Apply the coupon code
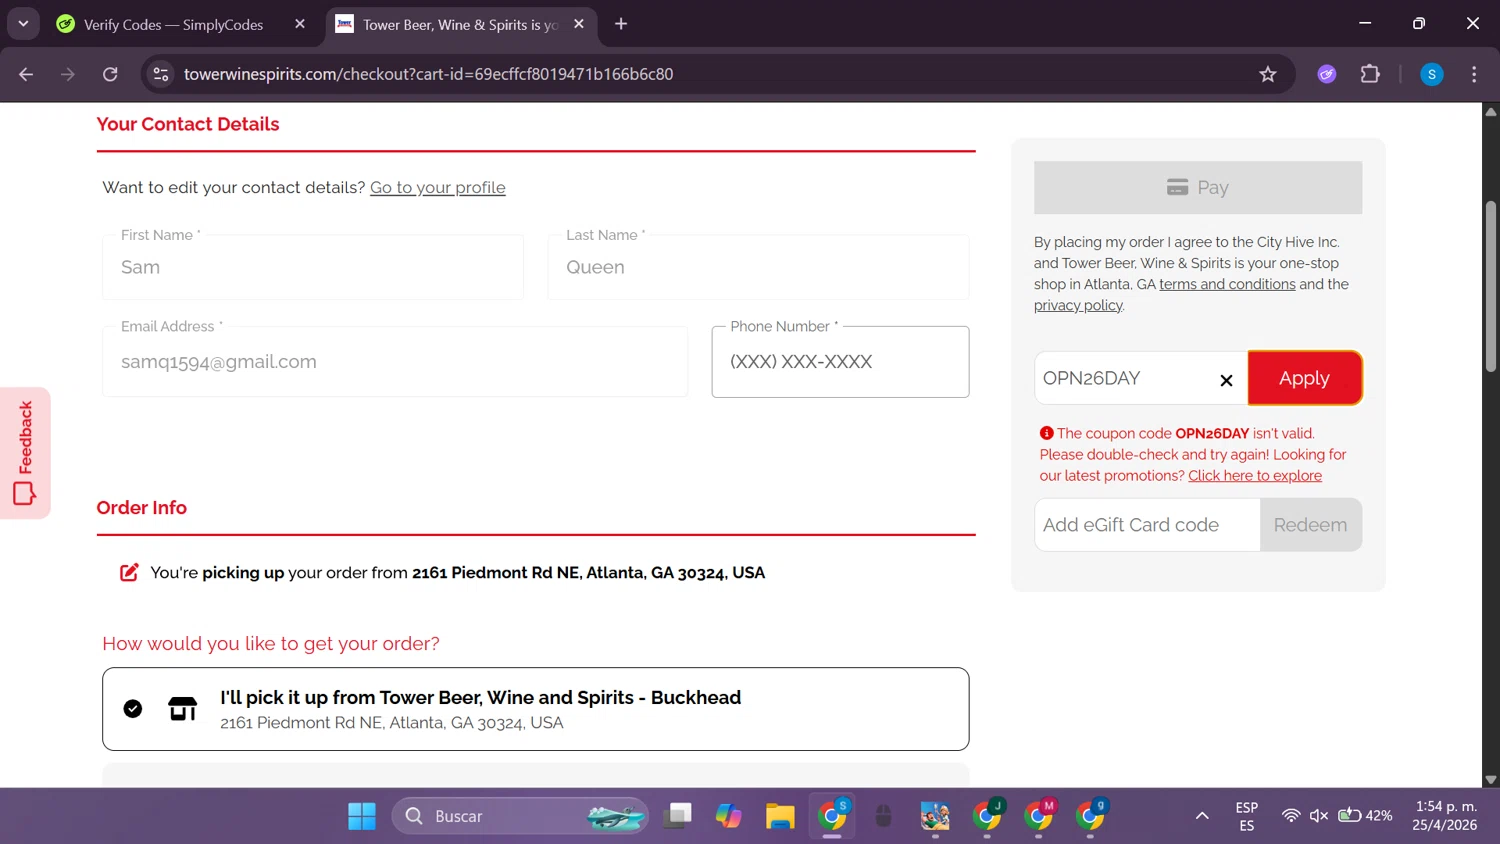Image resolution: width=1500 pixels, height=844 pixels. (1304, 378)
